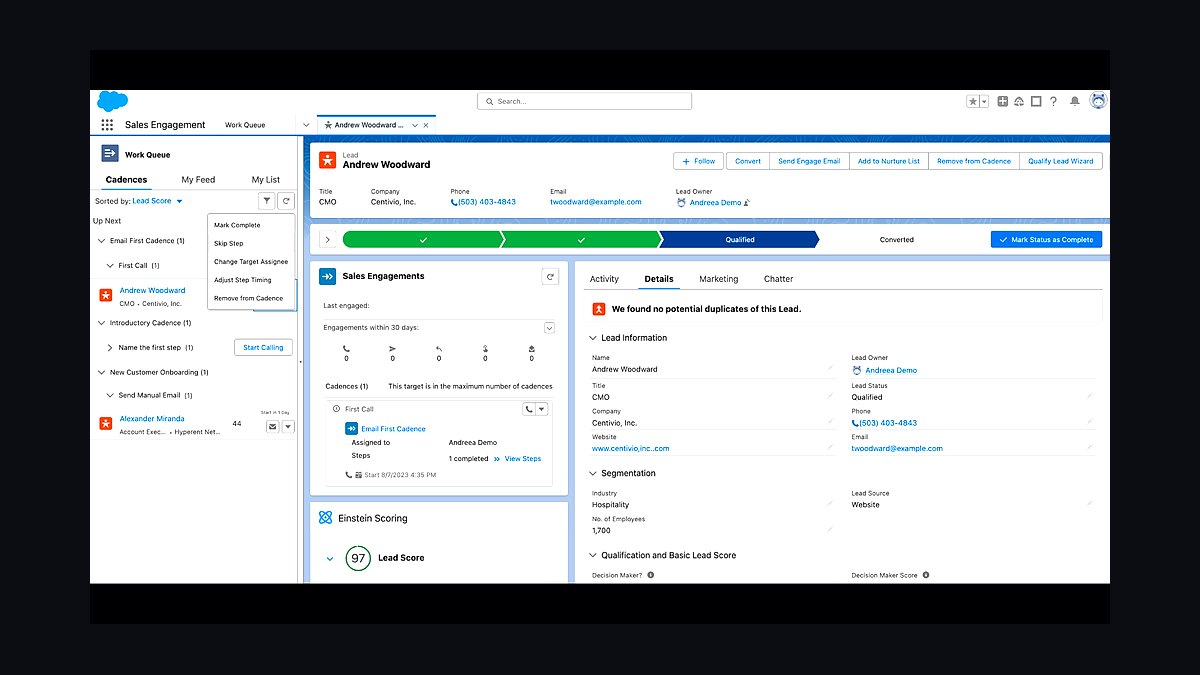Expand the path details chevron
This screenshot has height=675, width=1200.
(x=326, y=240)
